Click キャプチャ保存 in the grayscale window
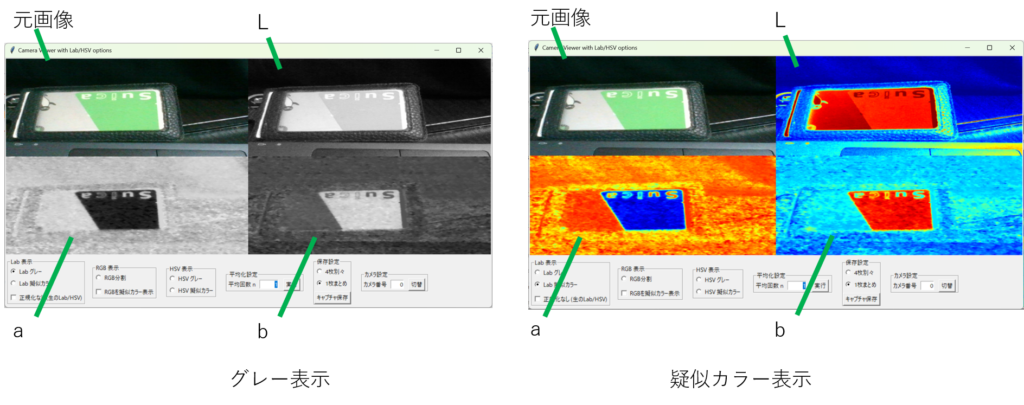 pyautogui.click(x=332, y=297)
